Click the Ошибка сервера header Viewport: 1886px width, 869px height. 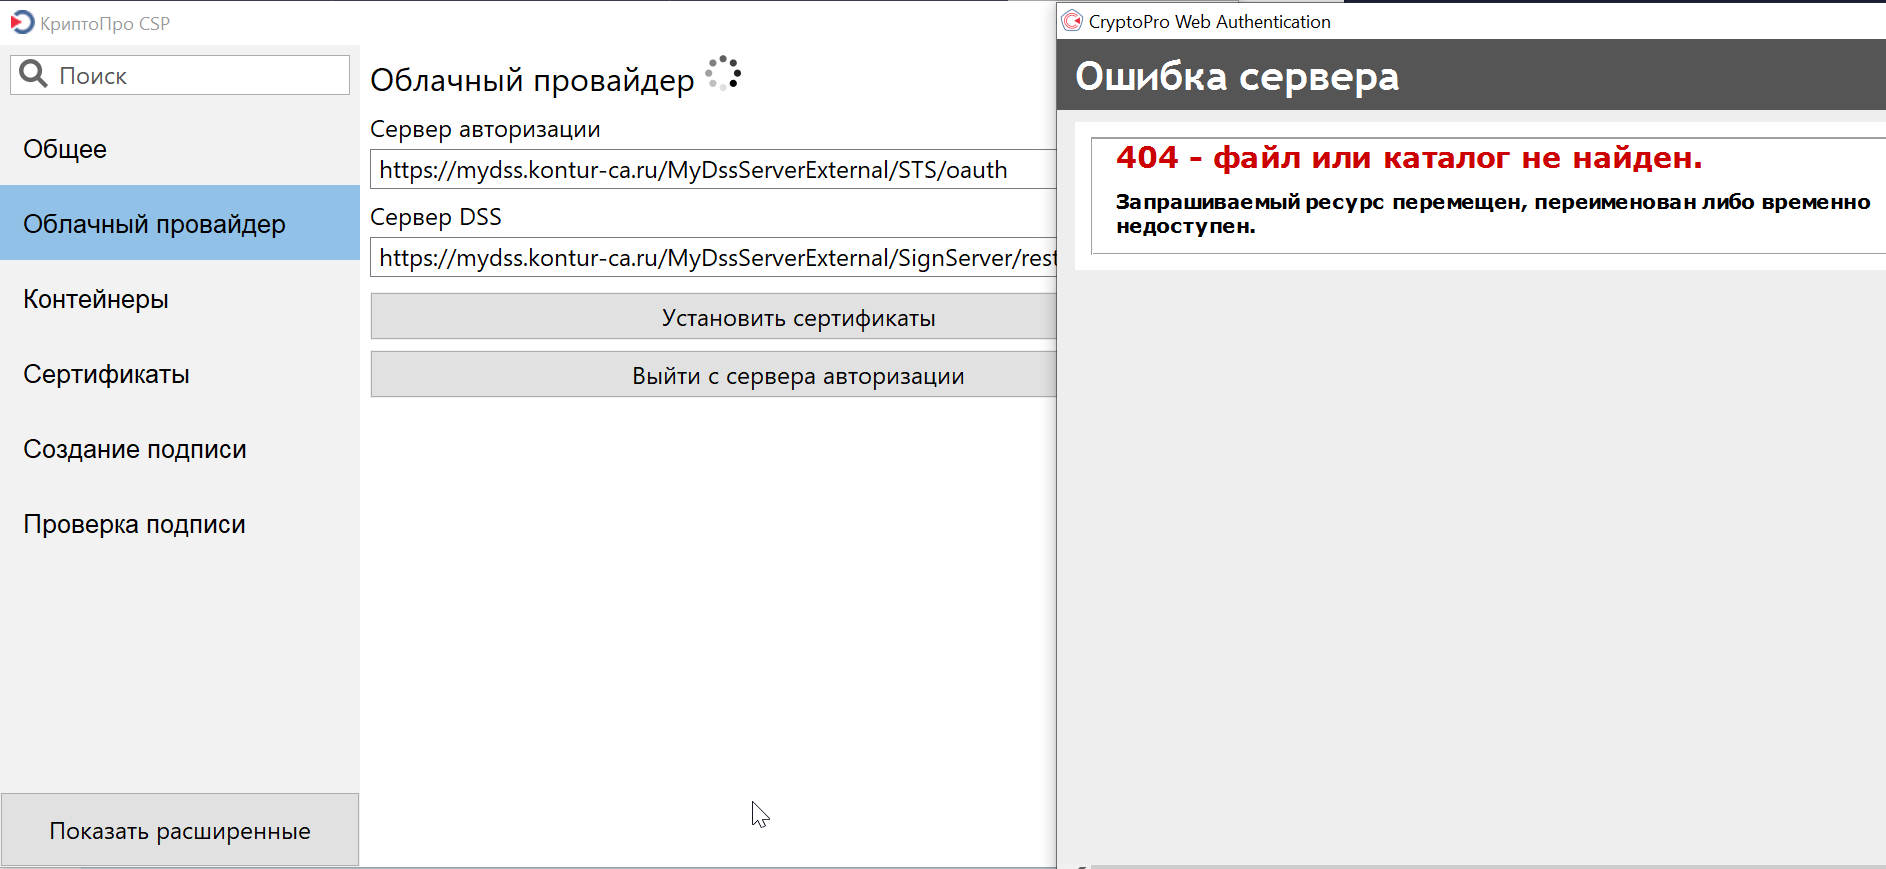click(x=1237, y=76)
